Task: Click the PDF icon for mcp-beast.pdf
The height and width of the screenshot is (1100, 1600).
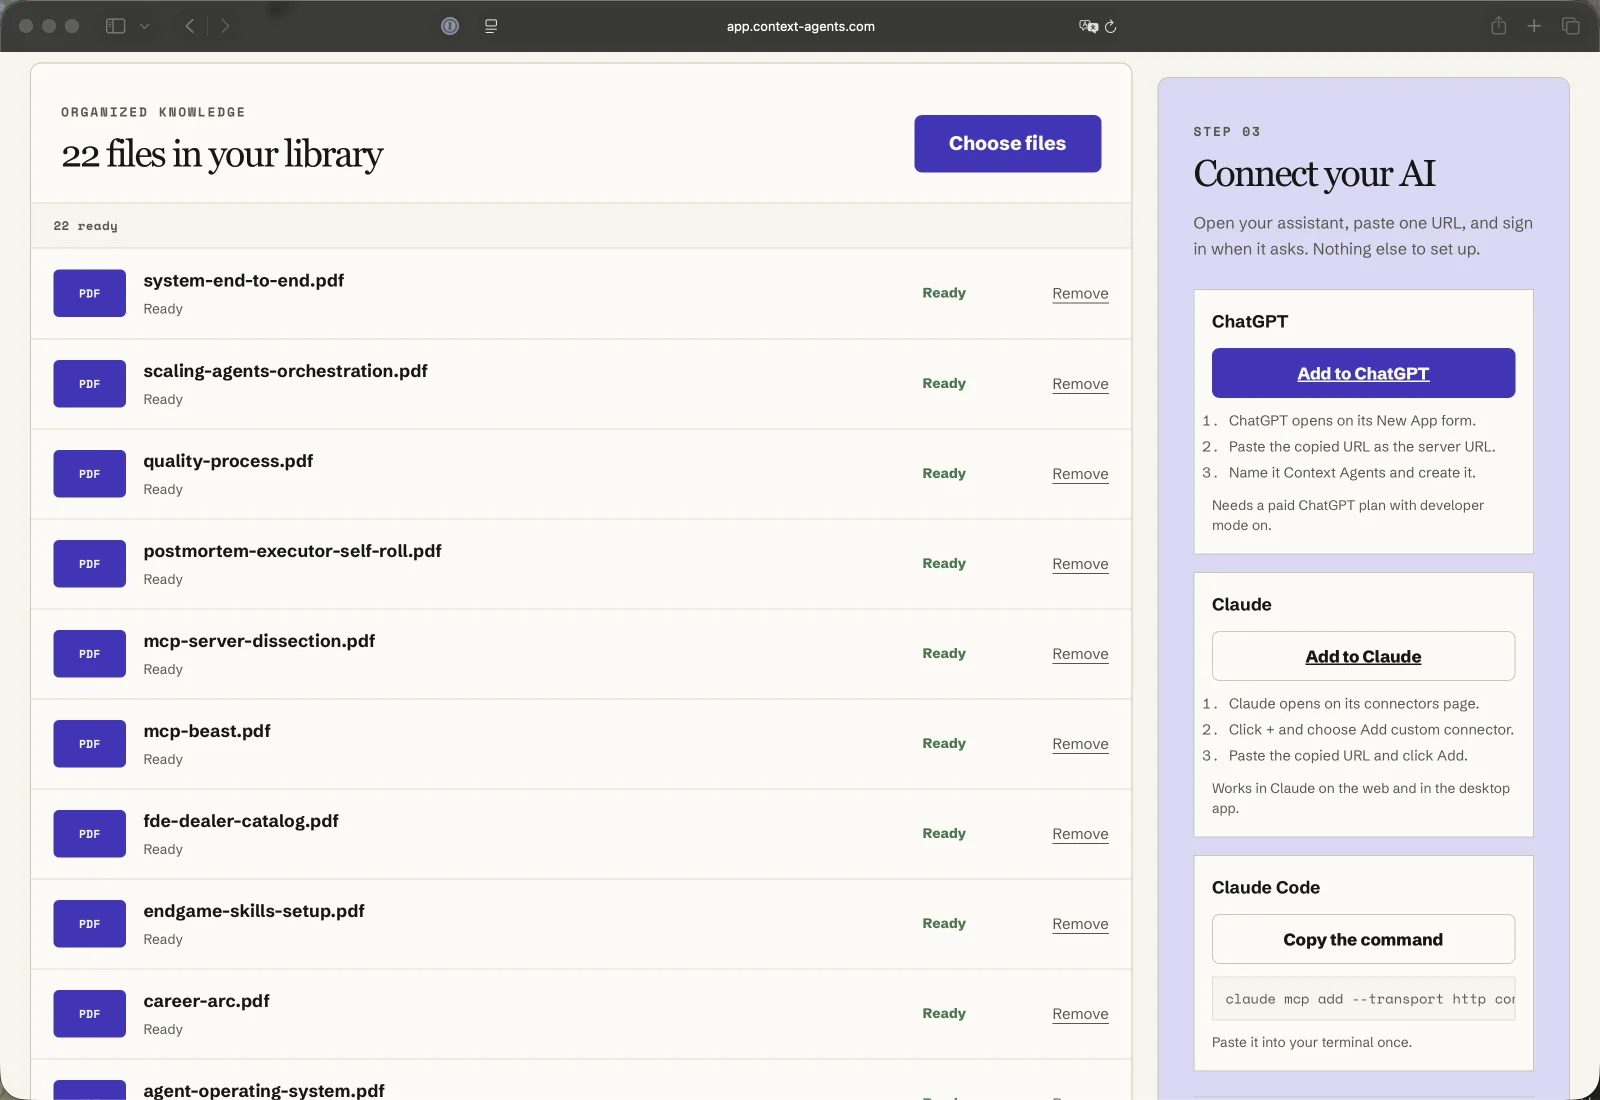Action: (90, 744)
